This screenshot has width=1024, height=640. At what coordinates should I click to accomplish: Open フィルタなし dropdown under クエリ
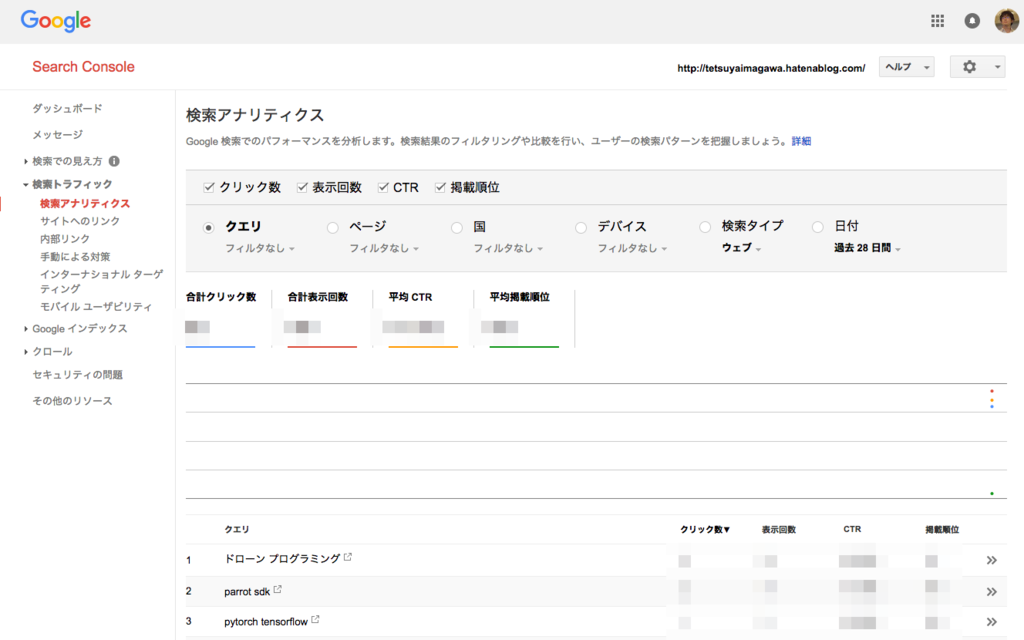pos(260,248)
